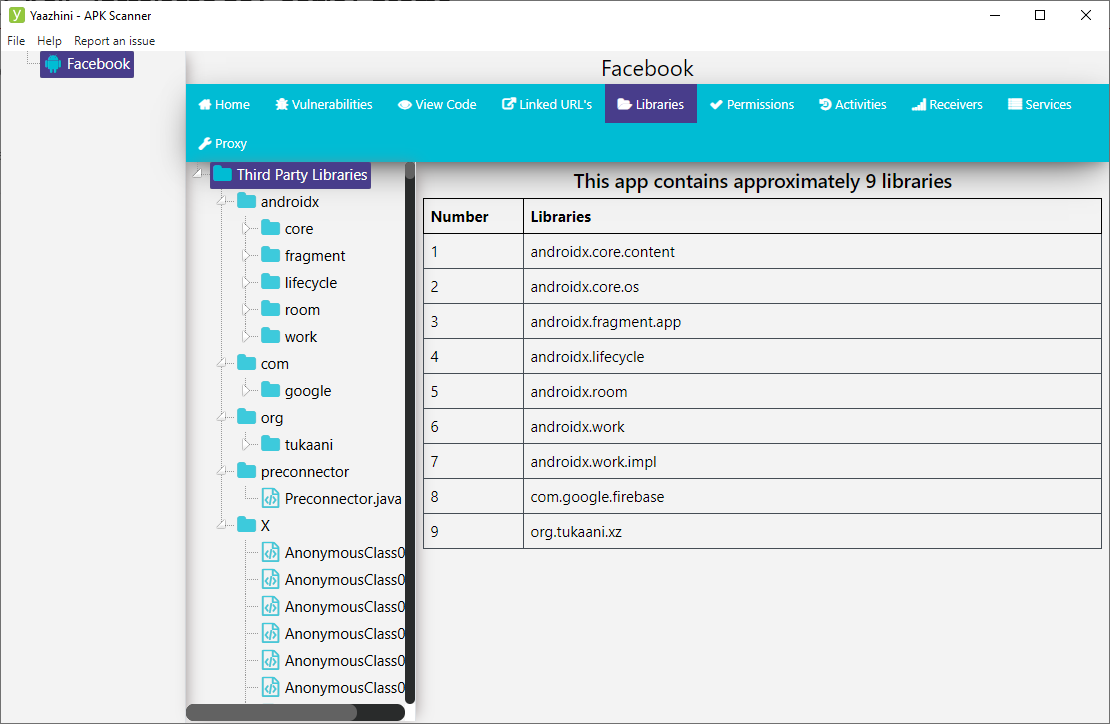Click the Yaazhini app logo in title bar

[16, 15]
